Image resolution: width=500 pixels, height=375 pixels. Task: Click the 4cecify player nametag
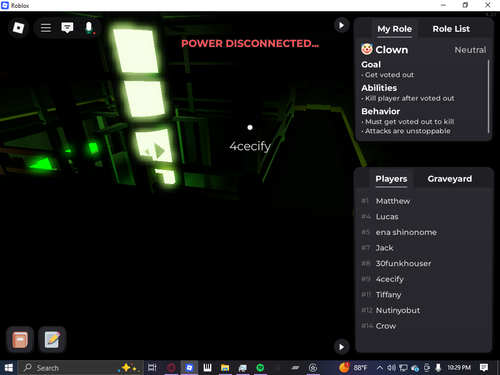(x=250, y=146)
